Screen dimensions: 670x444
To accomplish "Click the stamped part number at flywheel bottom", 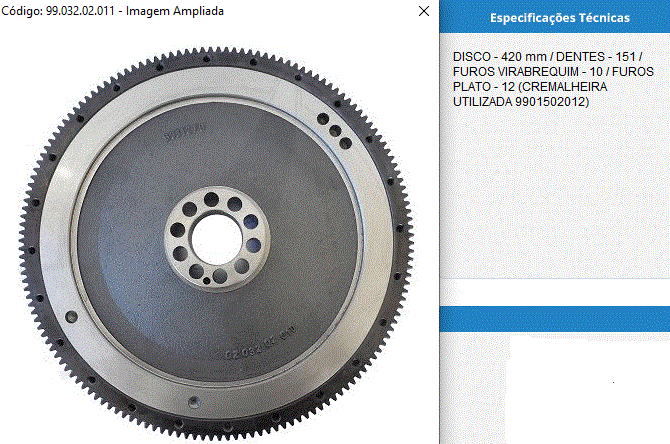I will [x=246, y=348].
